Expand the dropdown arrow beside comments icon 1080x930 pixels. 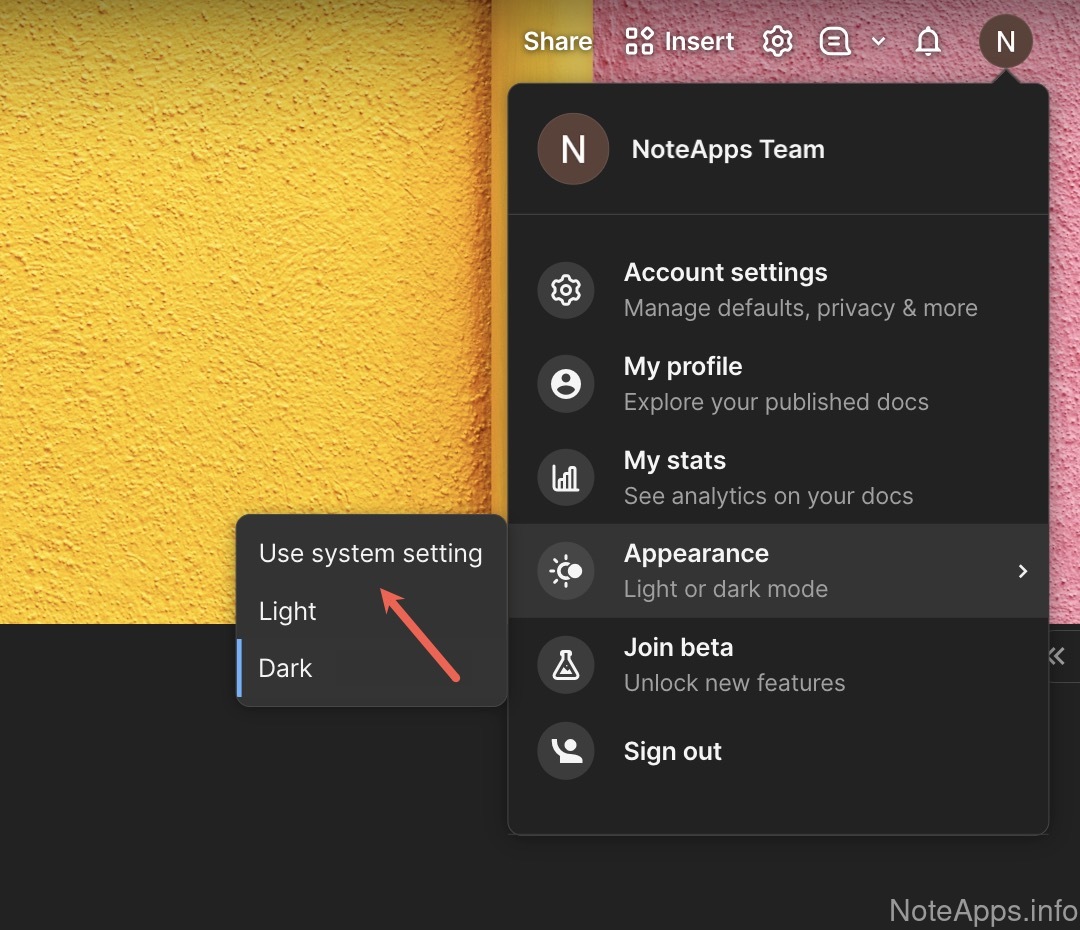click(878, 42)
